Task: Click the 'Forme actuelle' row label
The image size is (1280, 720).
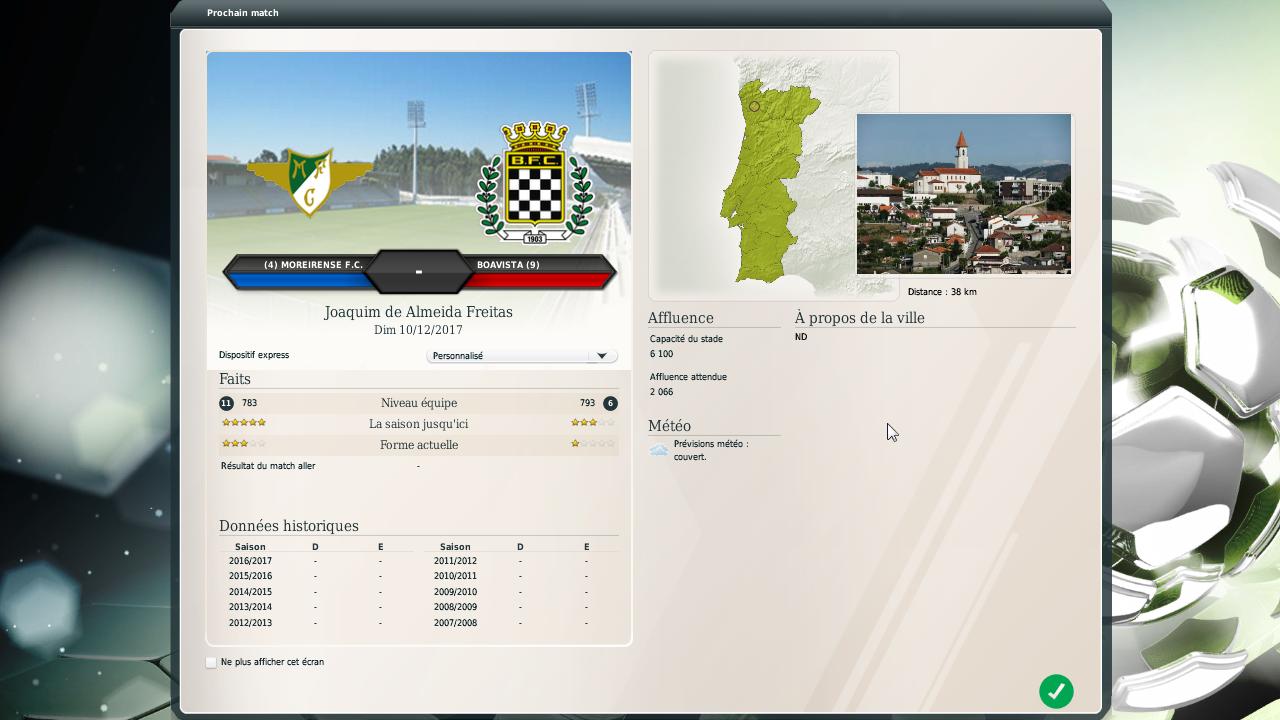Action: pyautogui.click(x=419, y=445)
